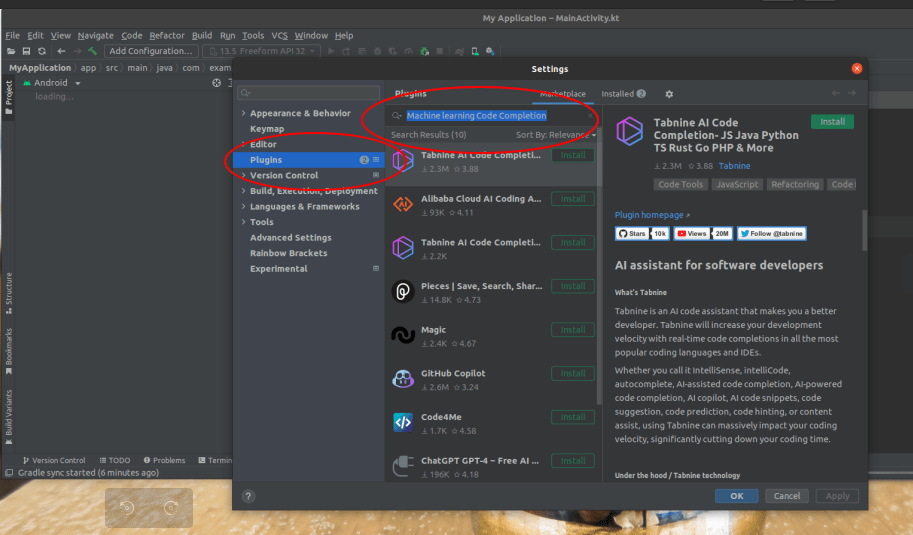913x535 pixels.
Task: Open the Plugin homepage link
Action: (x=652, y=215)
